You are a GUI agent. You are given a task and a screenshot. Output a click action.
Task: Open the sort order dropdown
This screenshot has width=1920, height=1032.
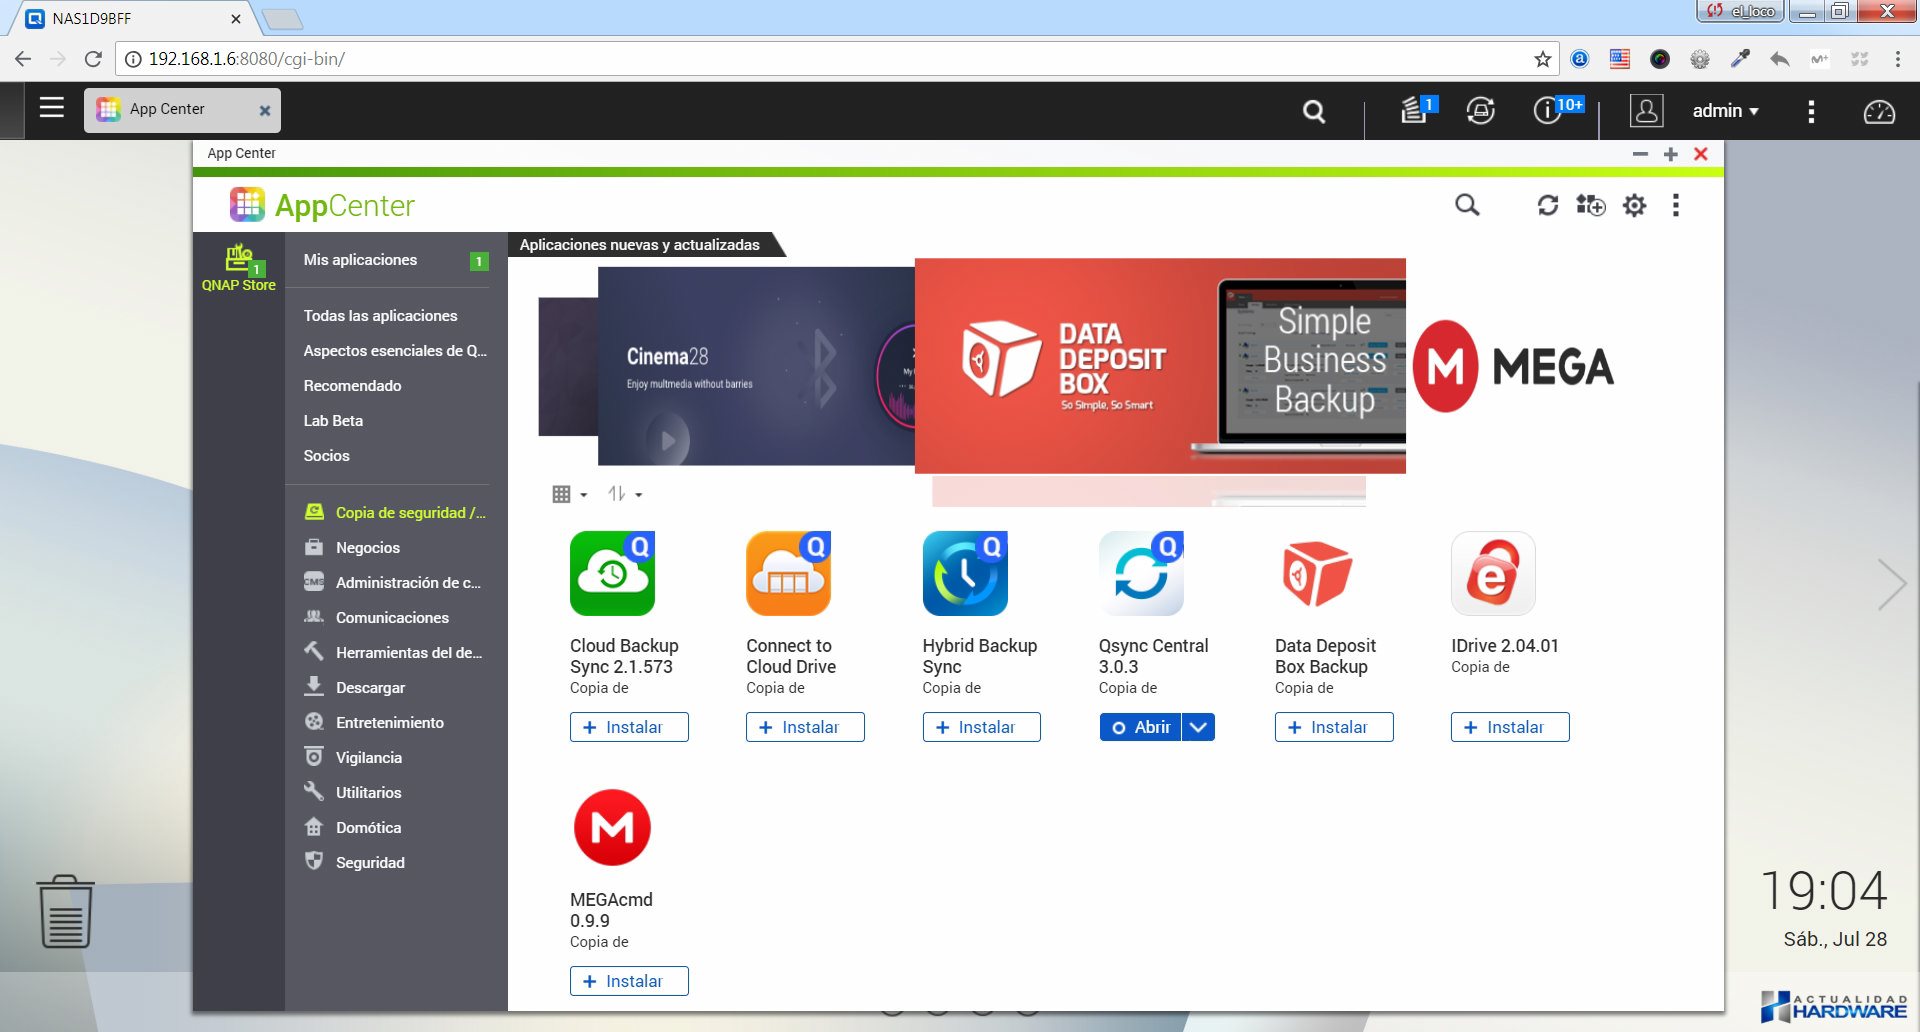(624, 494)
